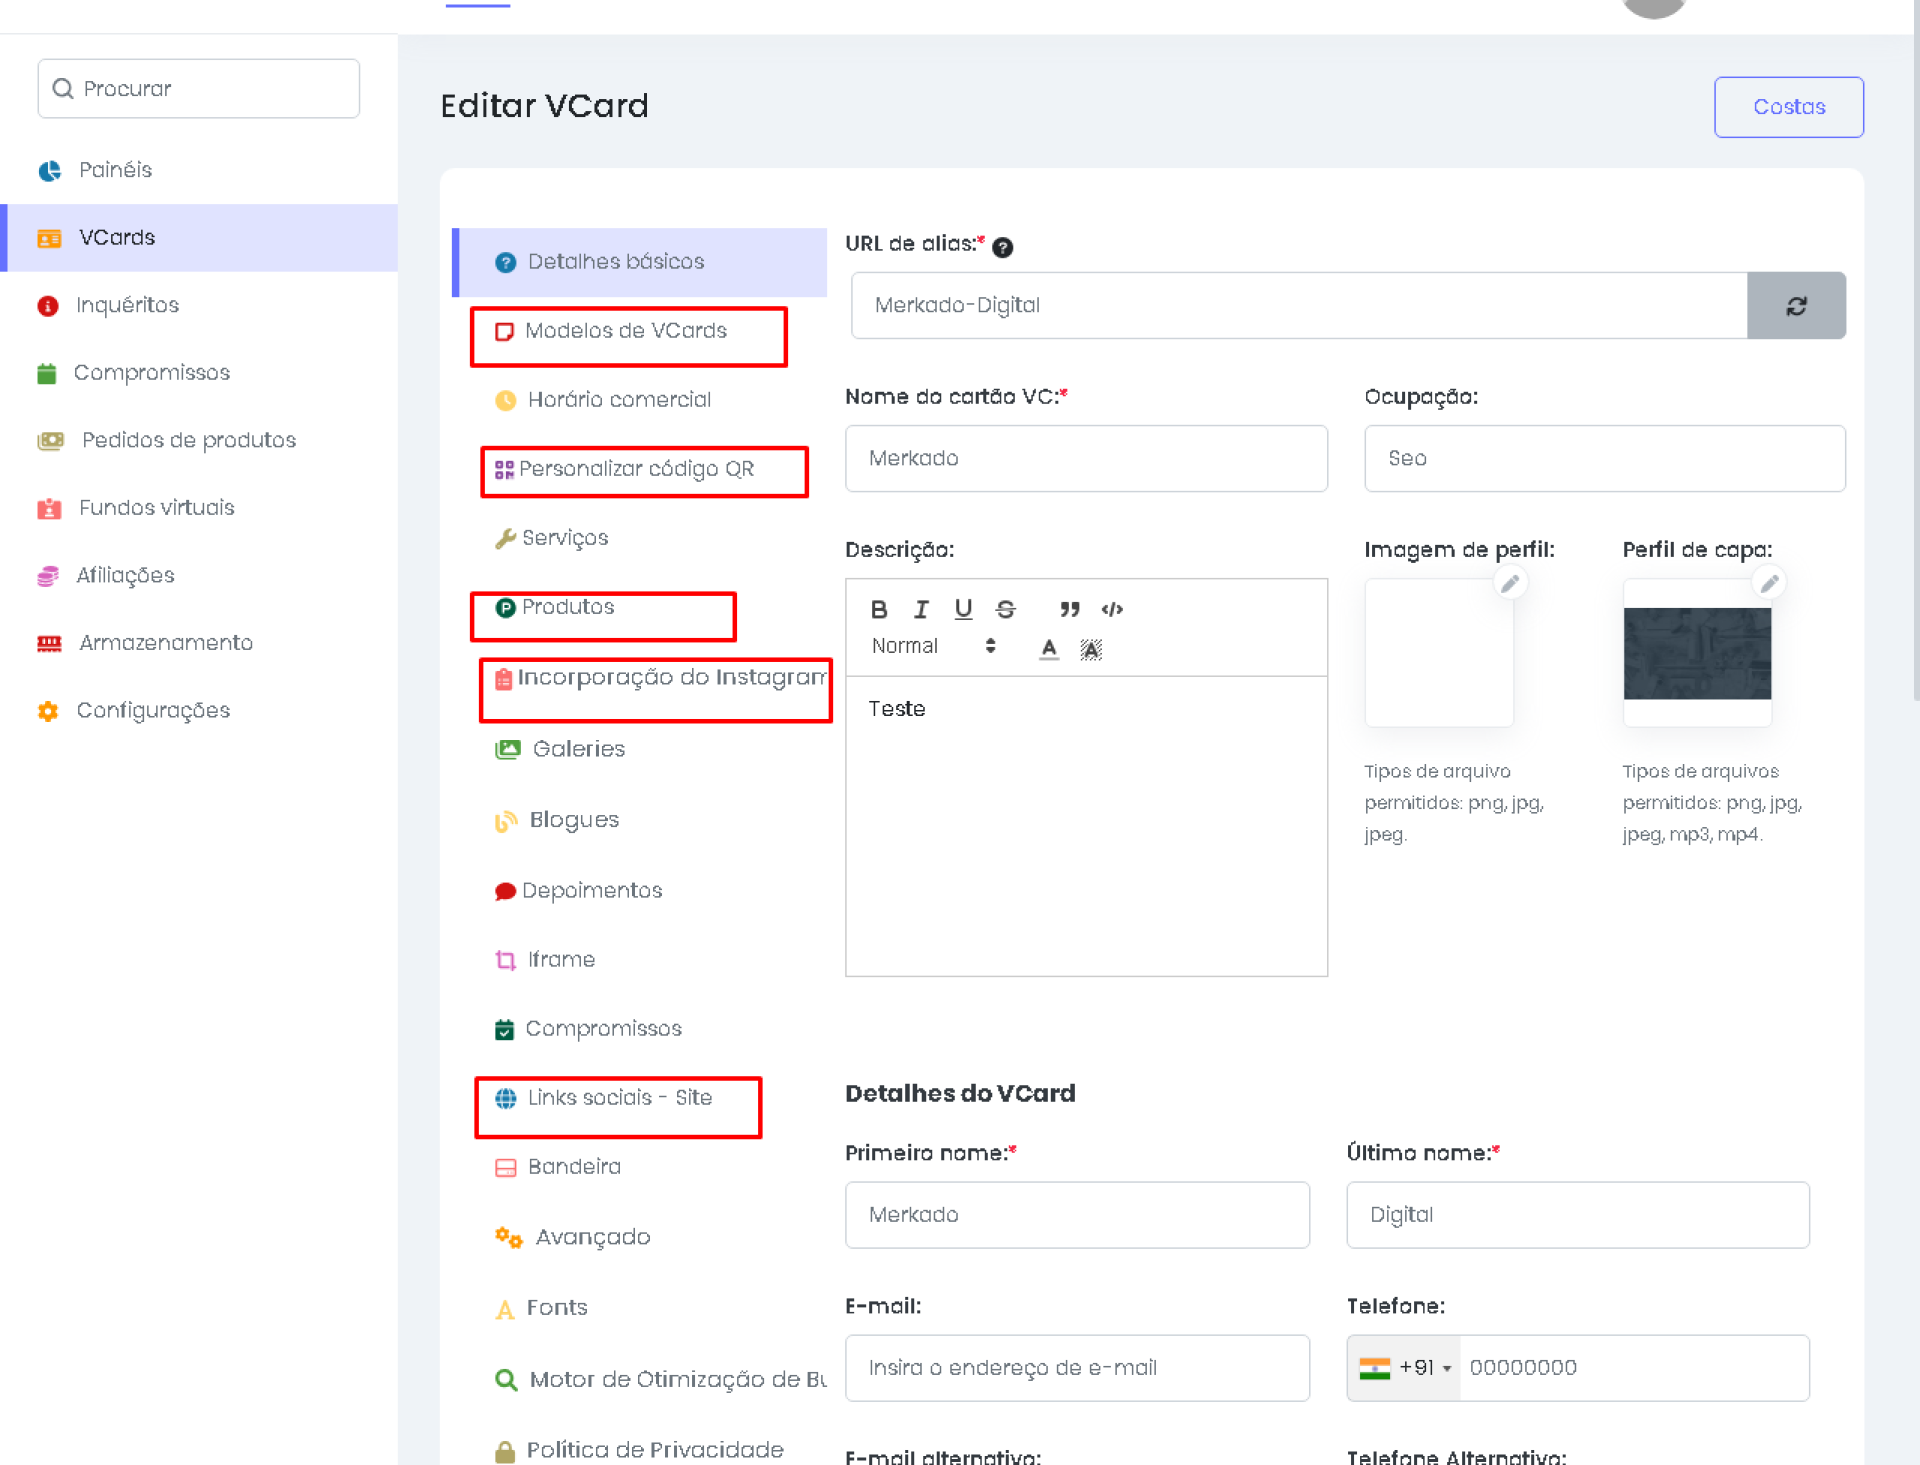Toggle strikethrough in description editor
Screen dimensions: 1920x1465
(x=1005, y=609)
